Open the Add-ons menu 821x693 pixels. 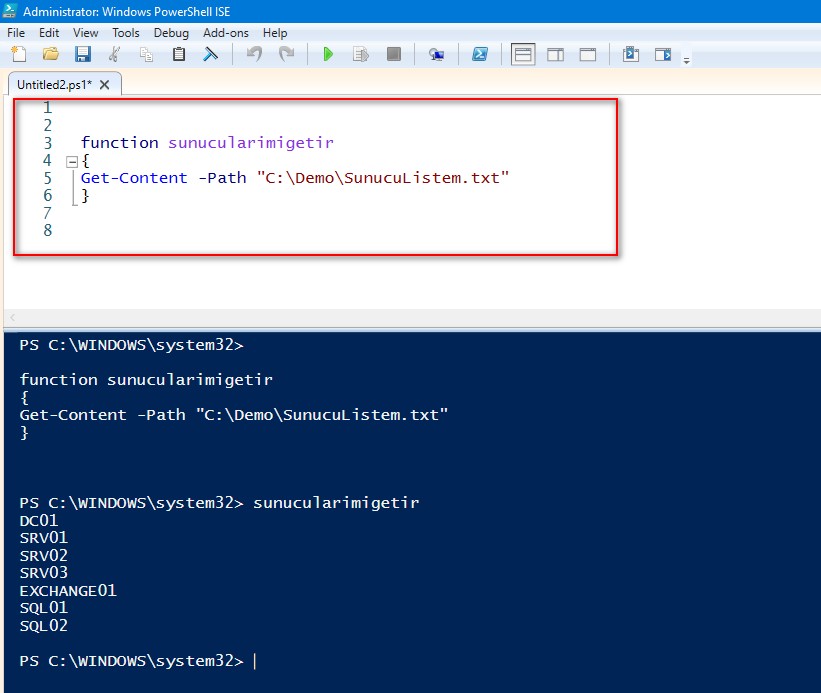[x=226, y=33]
